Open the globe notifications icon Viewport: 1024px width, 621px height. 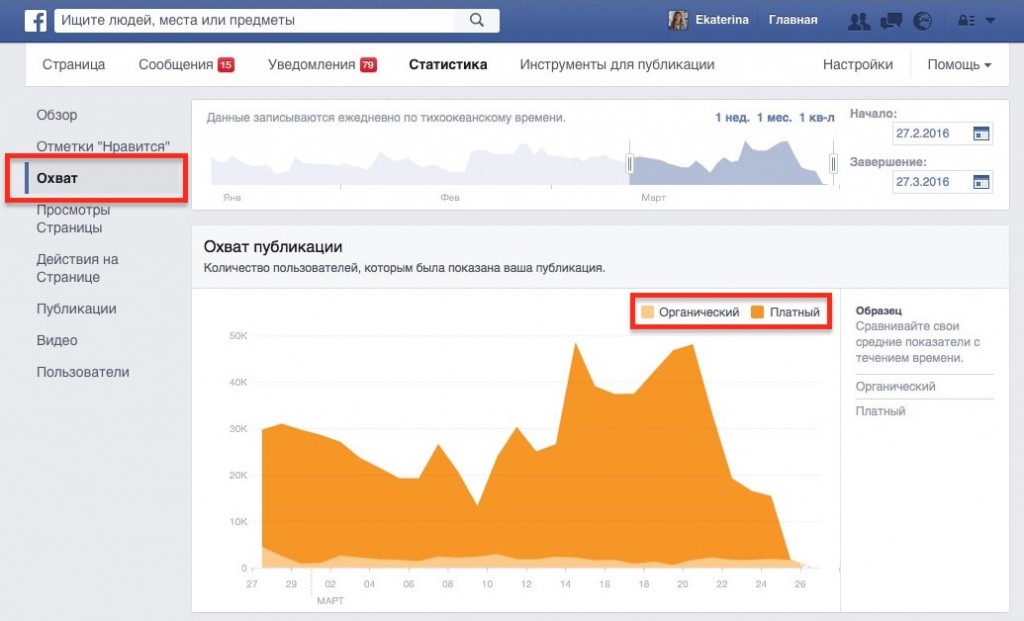click(x=923, y=20)
